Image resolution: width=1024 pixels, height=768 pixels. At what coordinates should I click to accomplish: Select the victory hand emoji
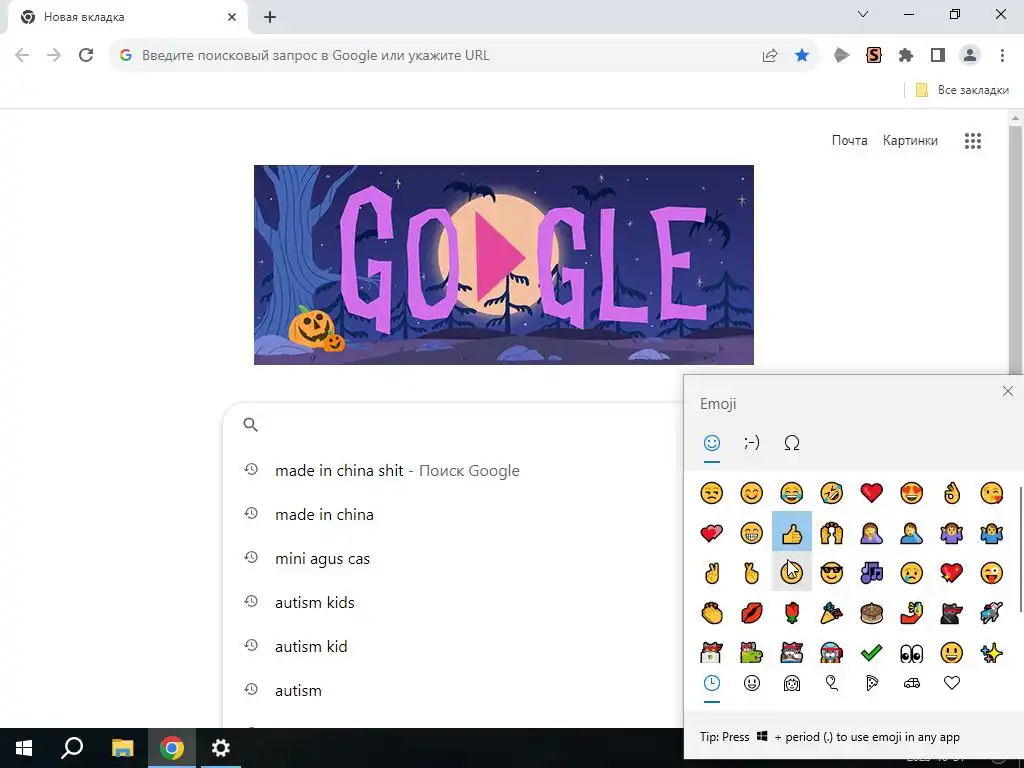coord(711,573)
